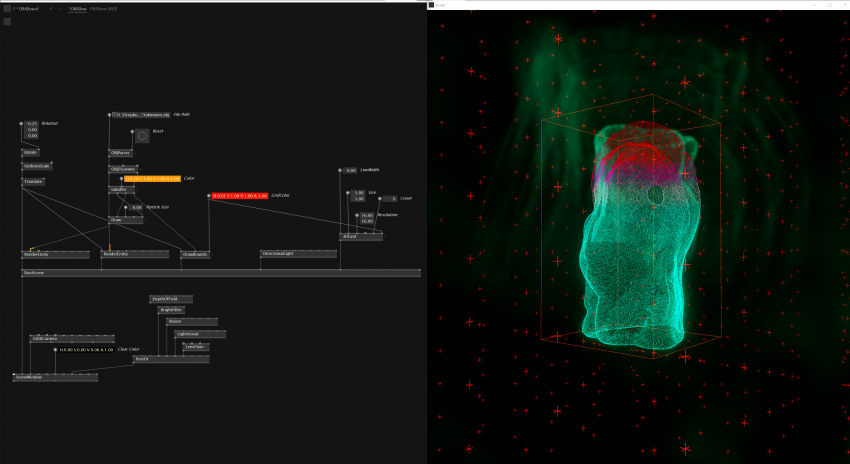This screenshot has height=464, width=850.
Task: Click the connector dot of the Clear Color IOBox
Action: point(55,350)
